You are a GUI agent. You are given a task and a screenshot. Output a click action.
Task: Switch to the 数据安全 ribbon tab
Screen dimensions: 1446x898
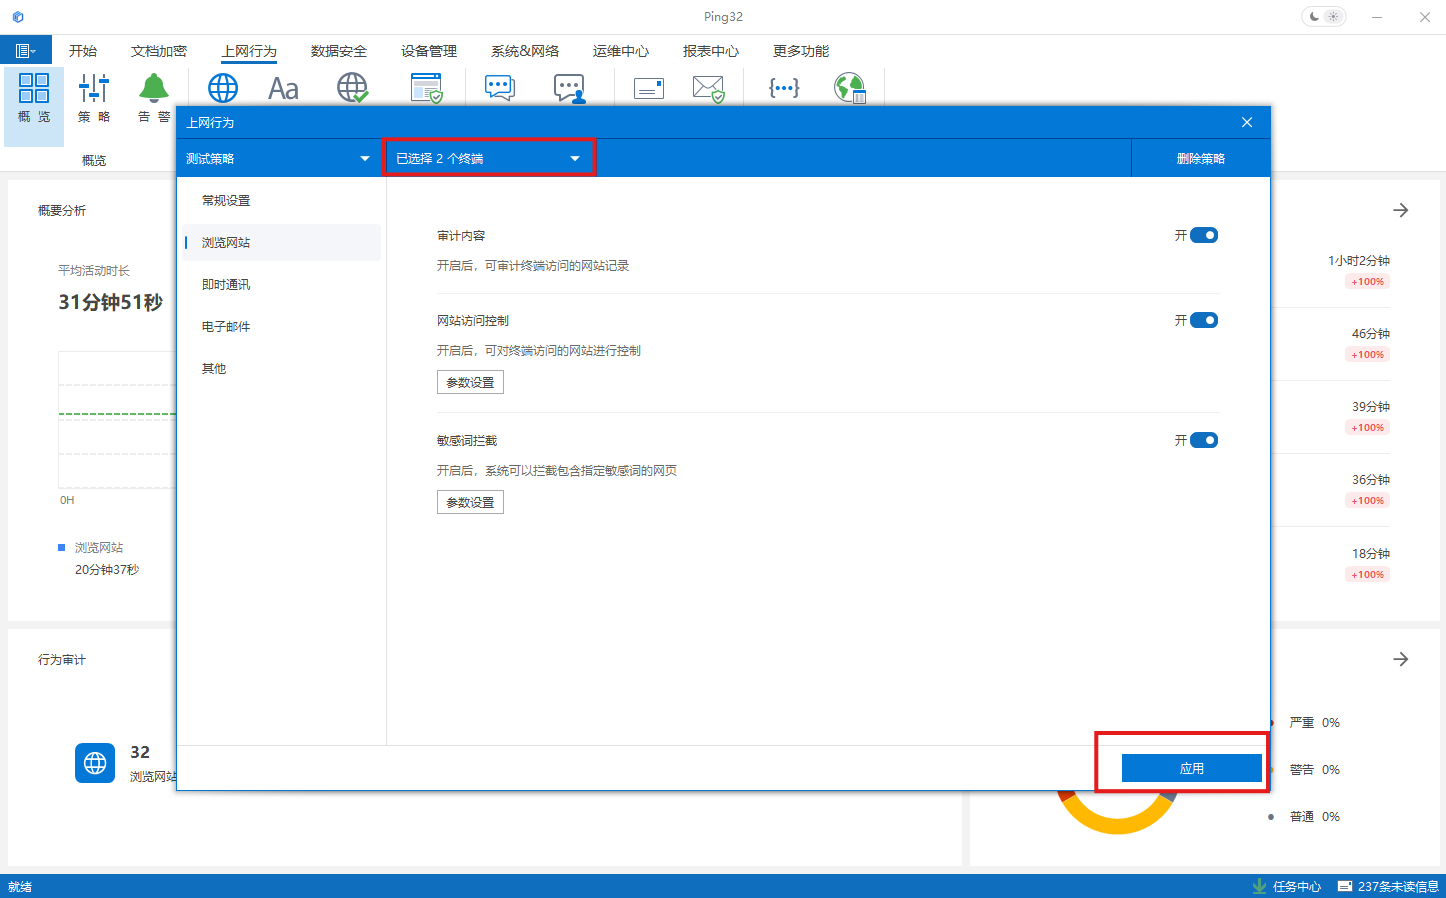point(338,51)
